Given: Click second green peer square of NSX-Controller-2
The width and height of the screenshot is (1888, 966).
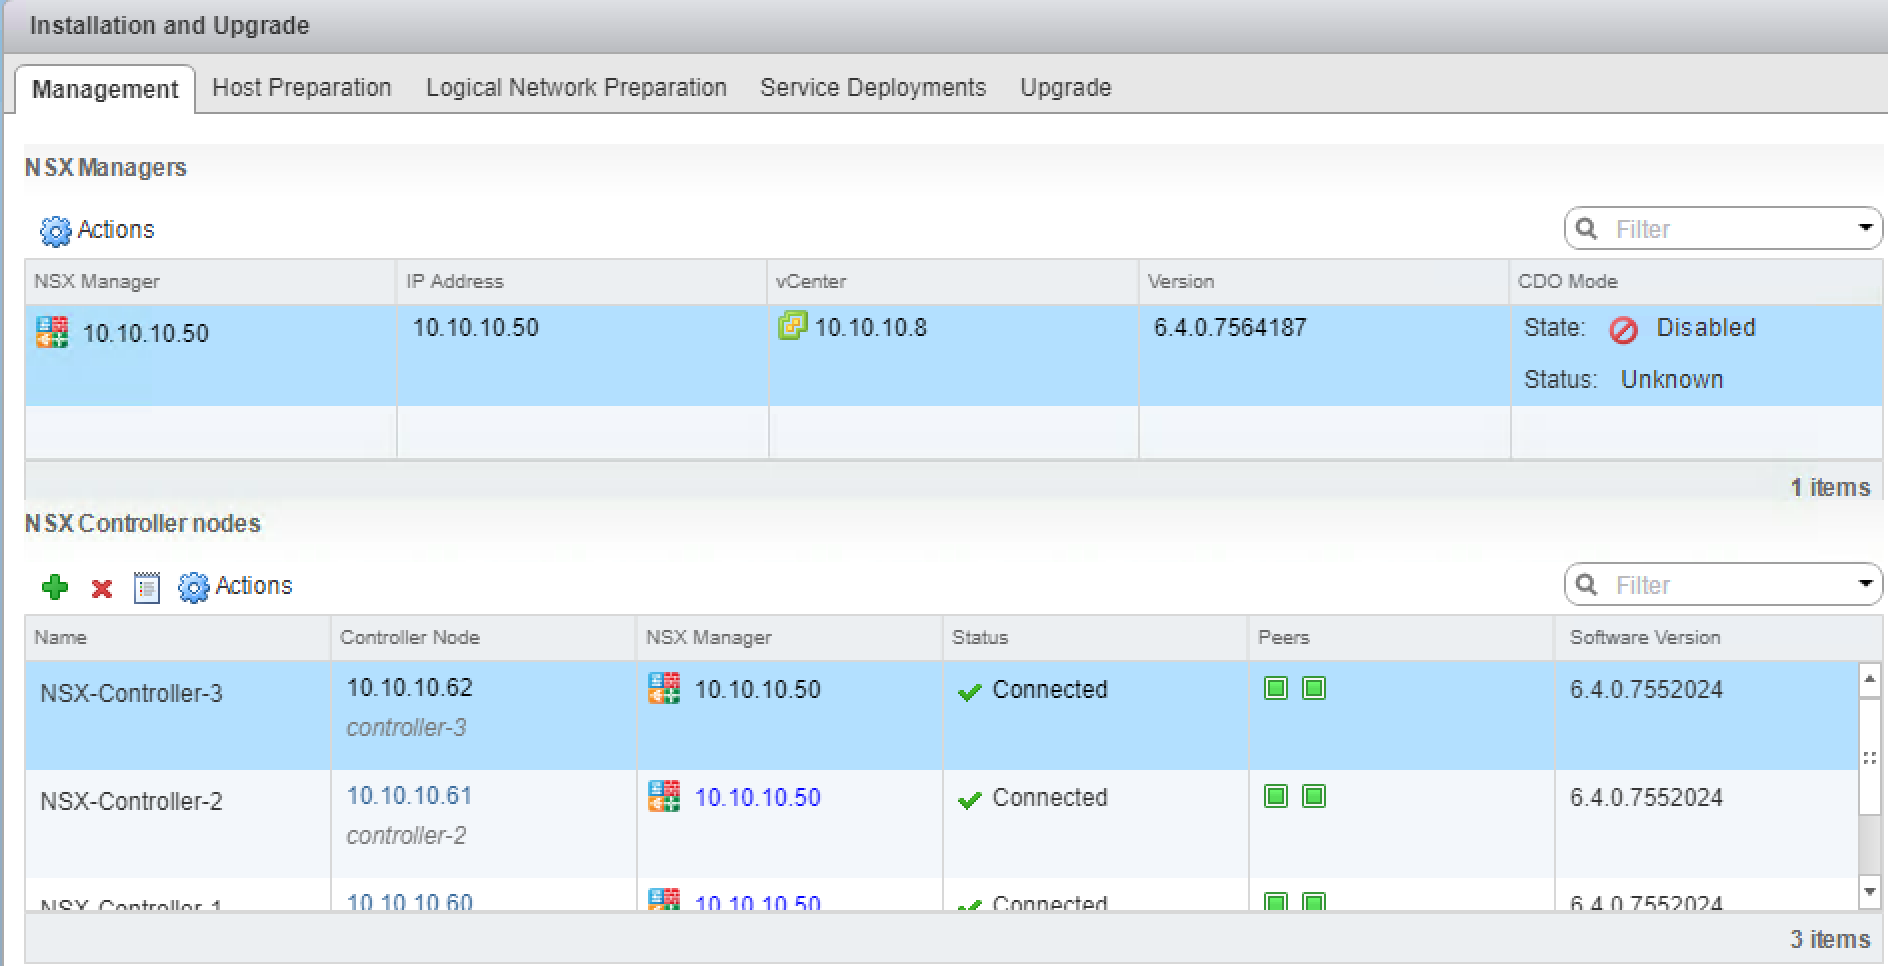Looking at the screenshot, I should point(1314,796).
